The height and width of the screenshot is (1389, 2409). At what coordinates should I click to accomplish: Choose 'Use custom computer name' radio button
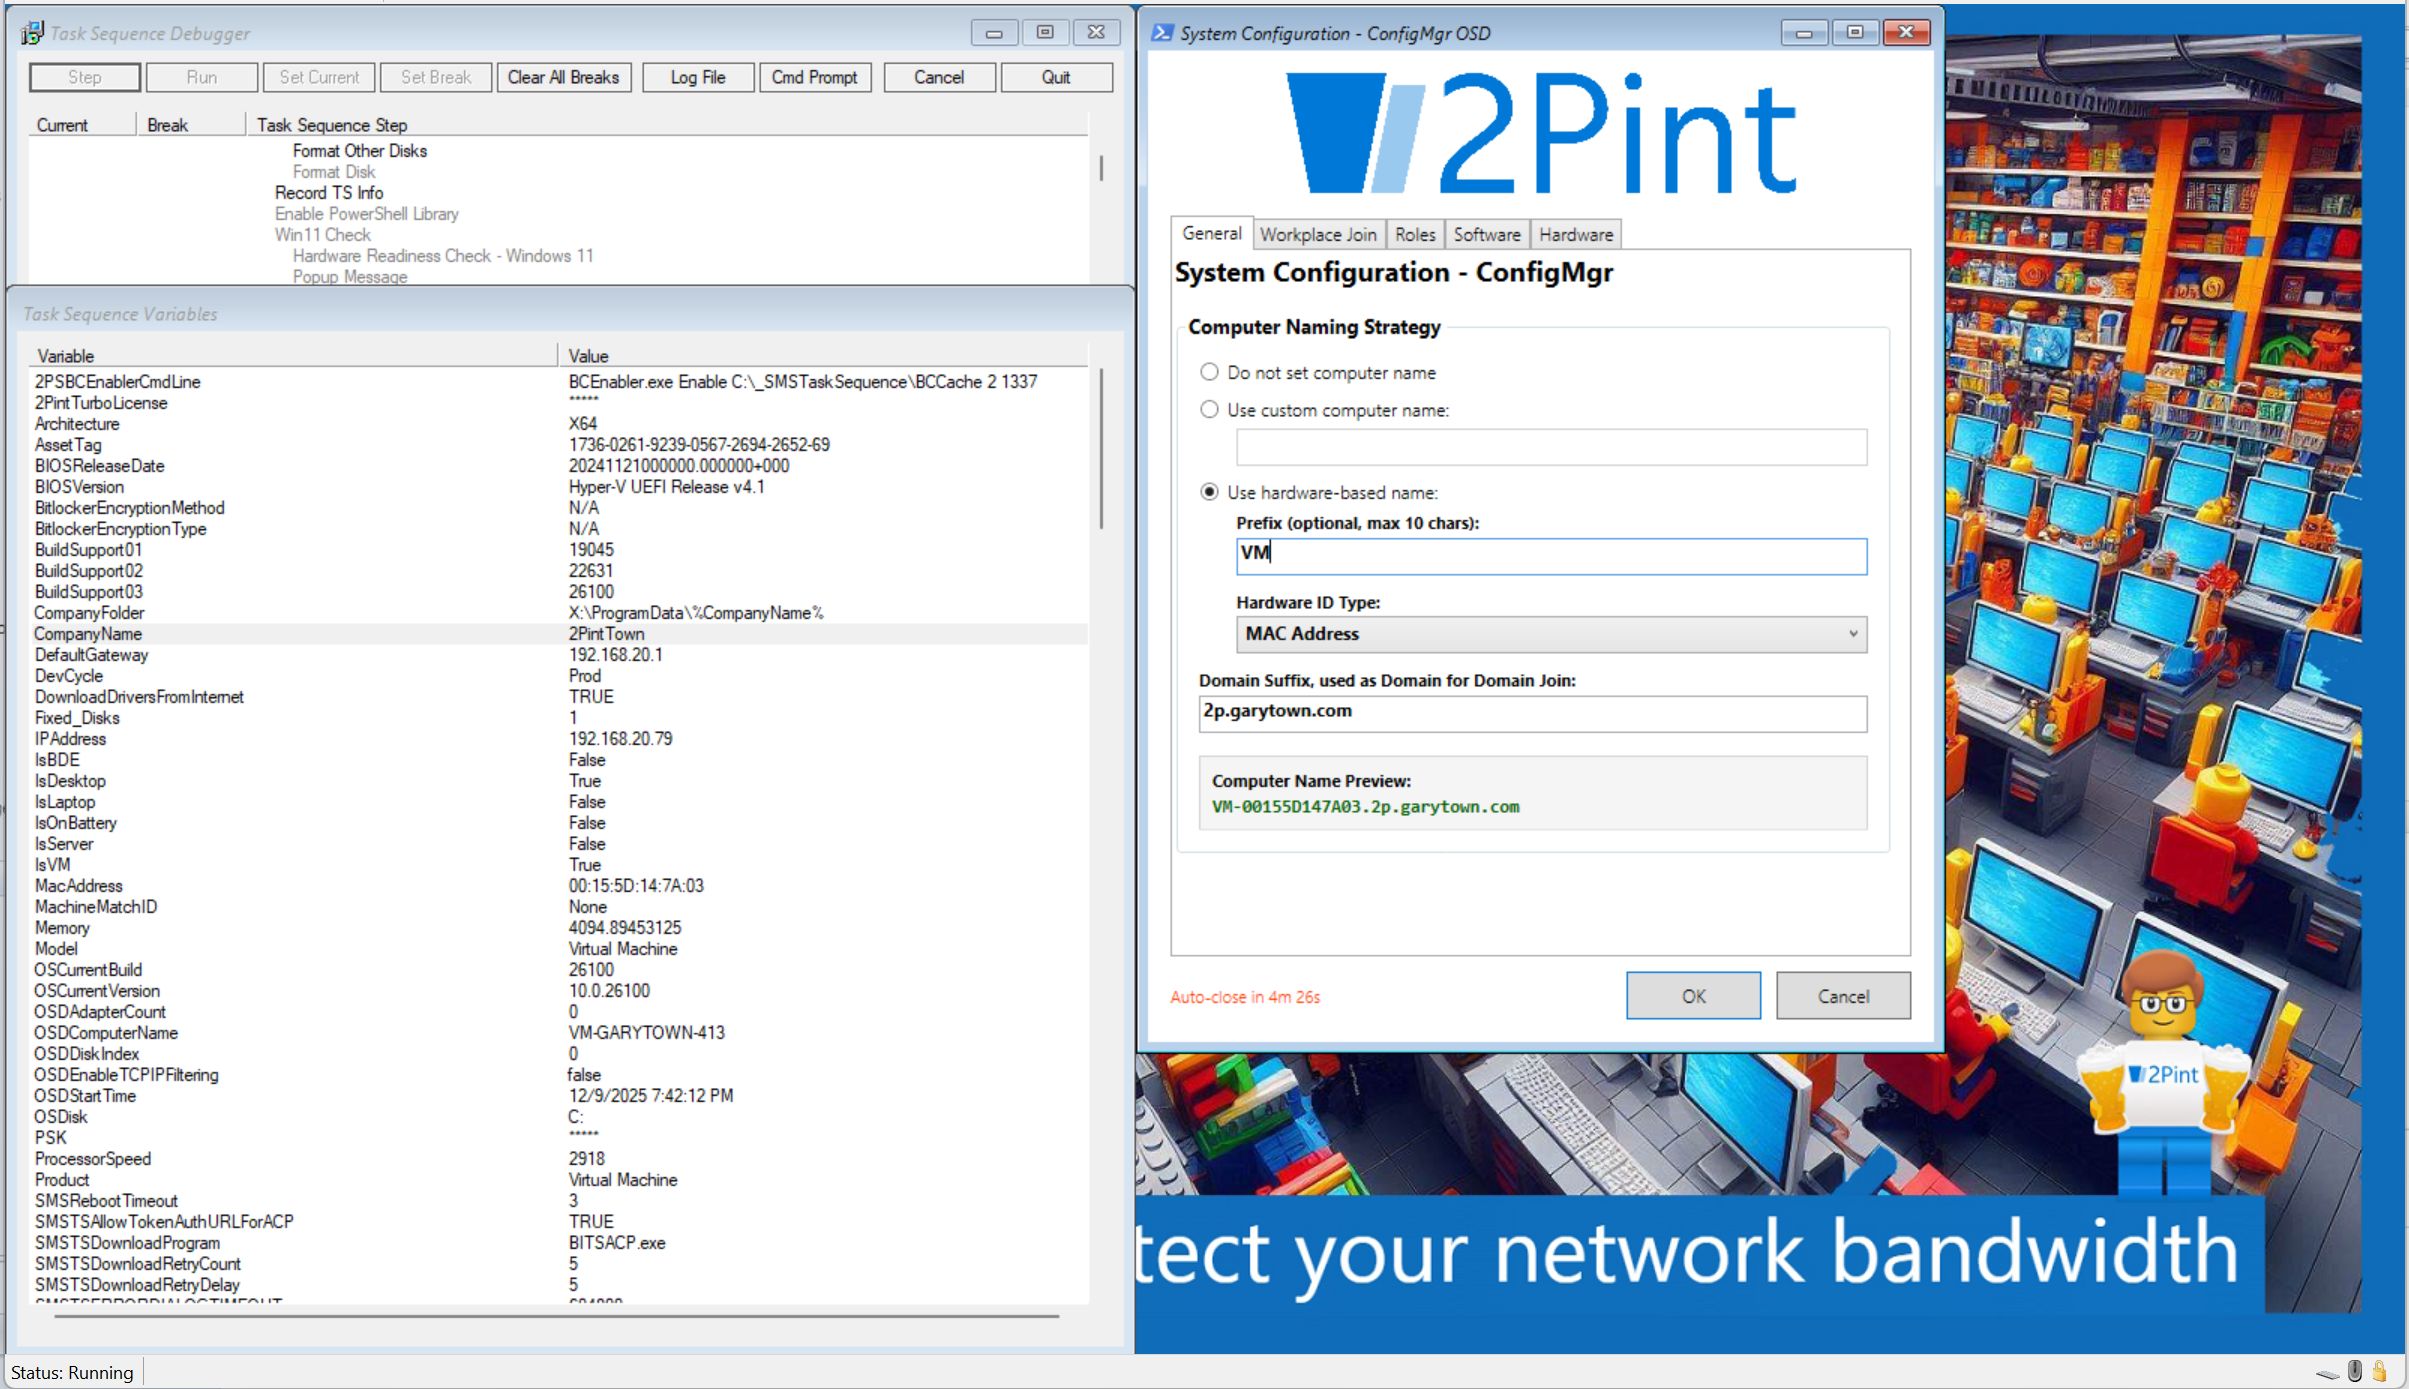tap(1210, 410)
